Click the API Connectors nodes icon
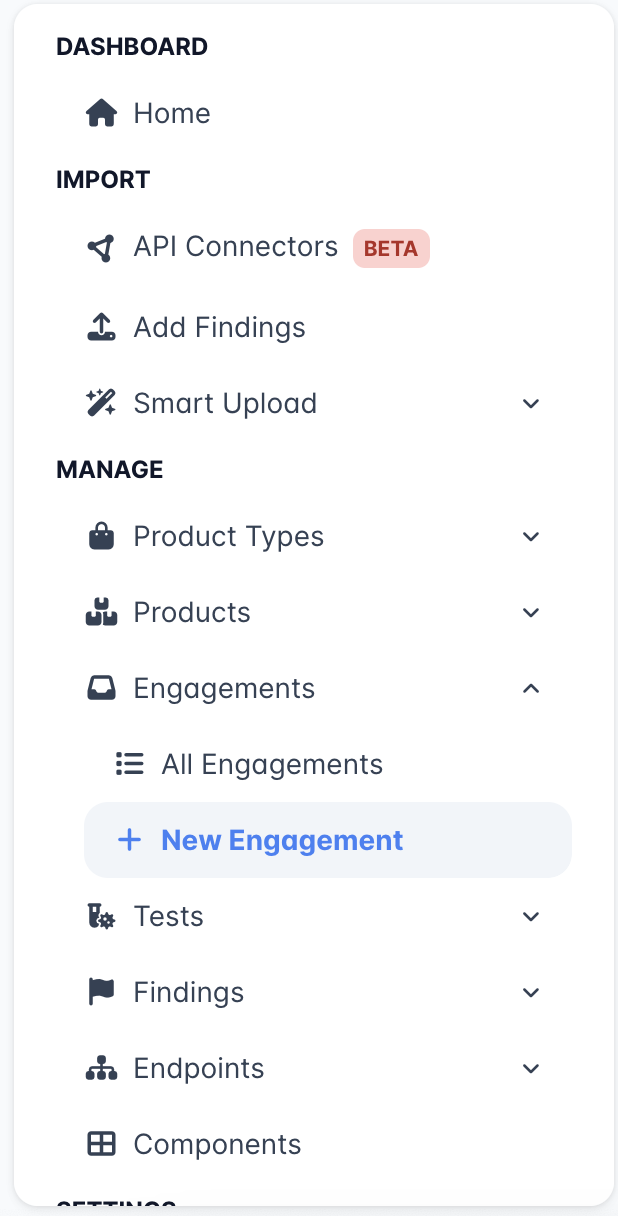 (102, 248)
